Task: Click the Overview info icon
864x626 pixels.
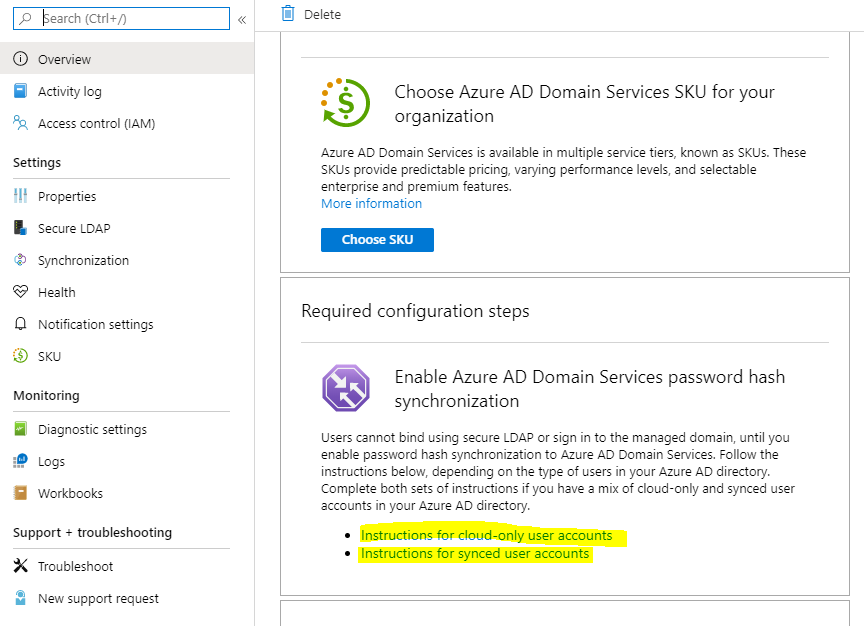Action: pos(20,59)
